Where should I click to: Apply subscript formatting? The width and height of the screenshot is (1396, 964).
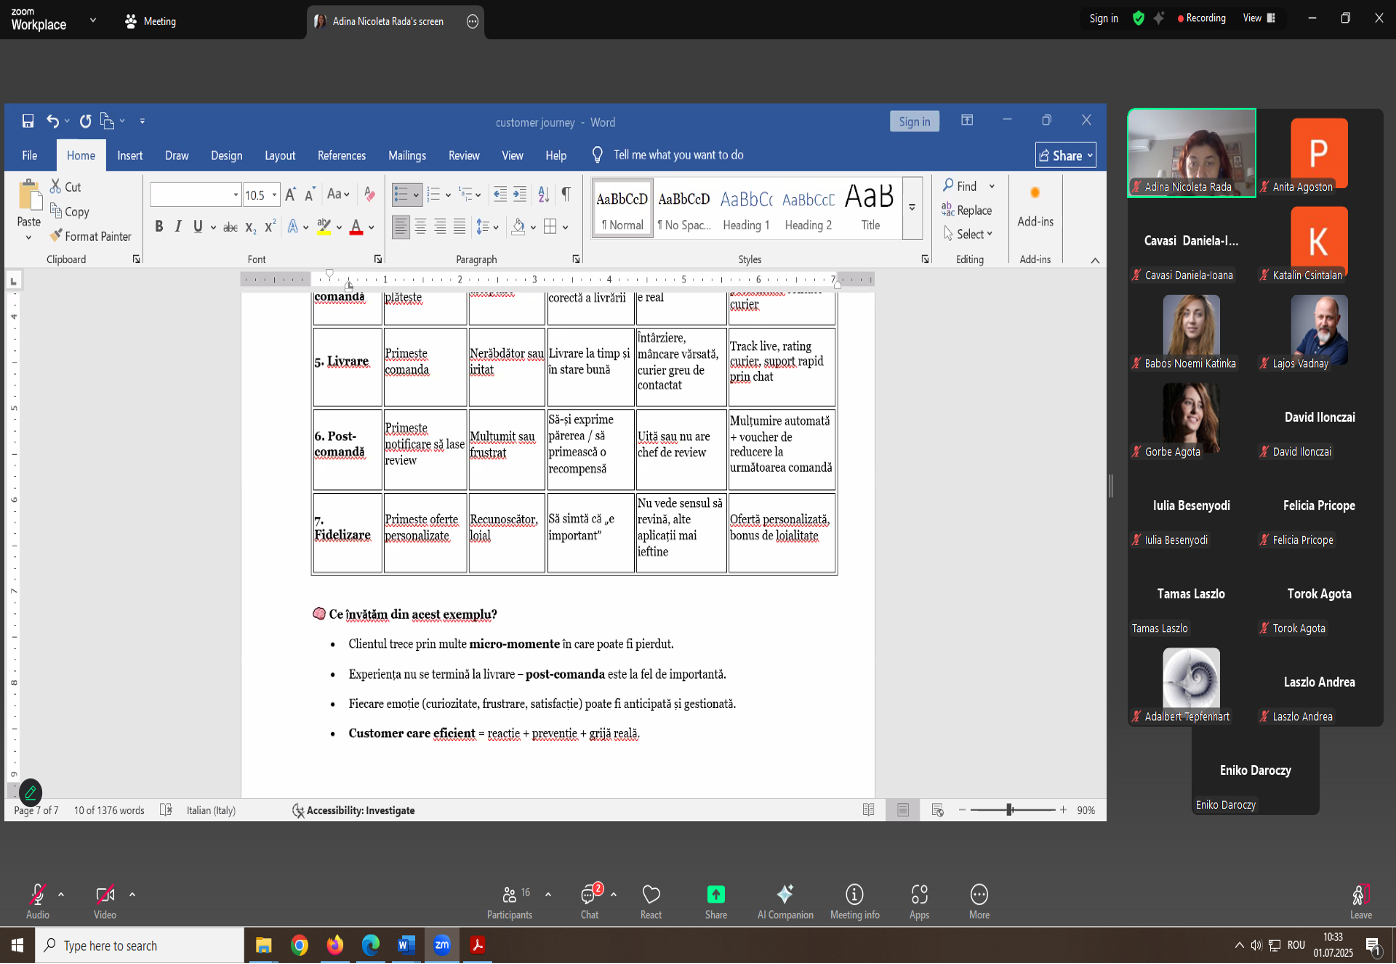[x=251, y=227]
